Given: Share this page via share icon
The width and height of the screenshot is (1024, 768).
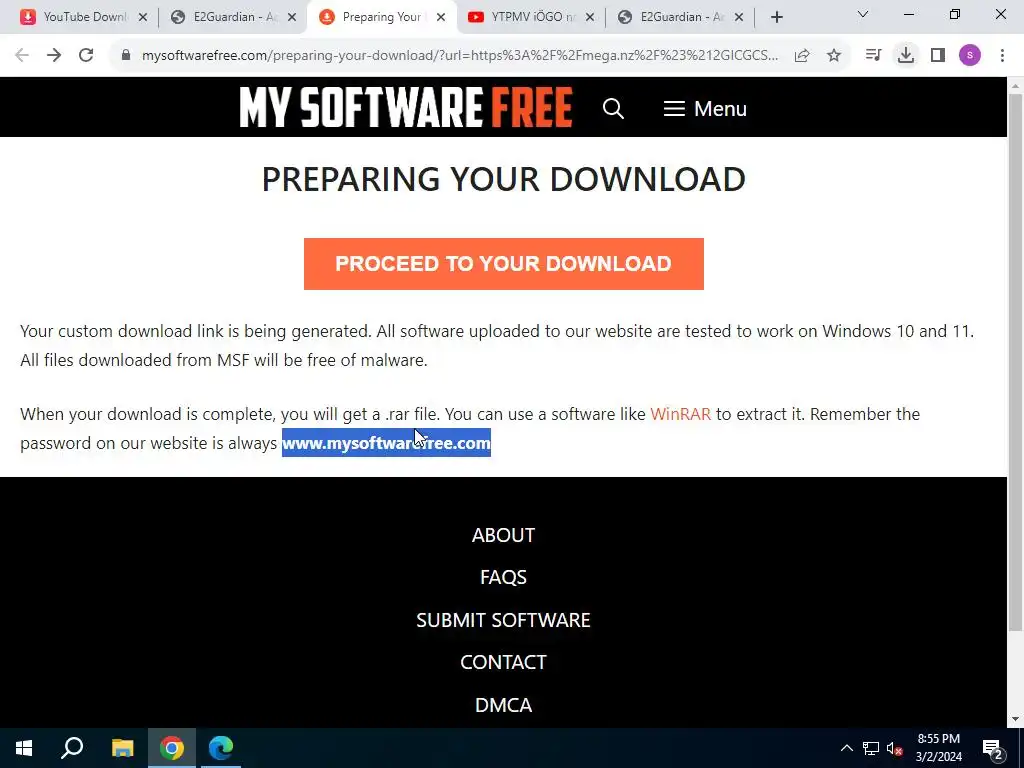Looking at the screenshot, I should [x=802, y=56].
